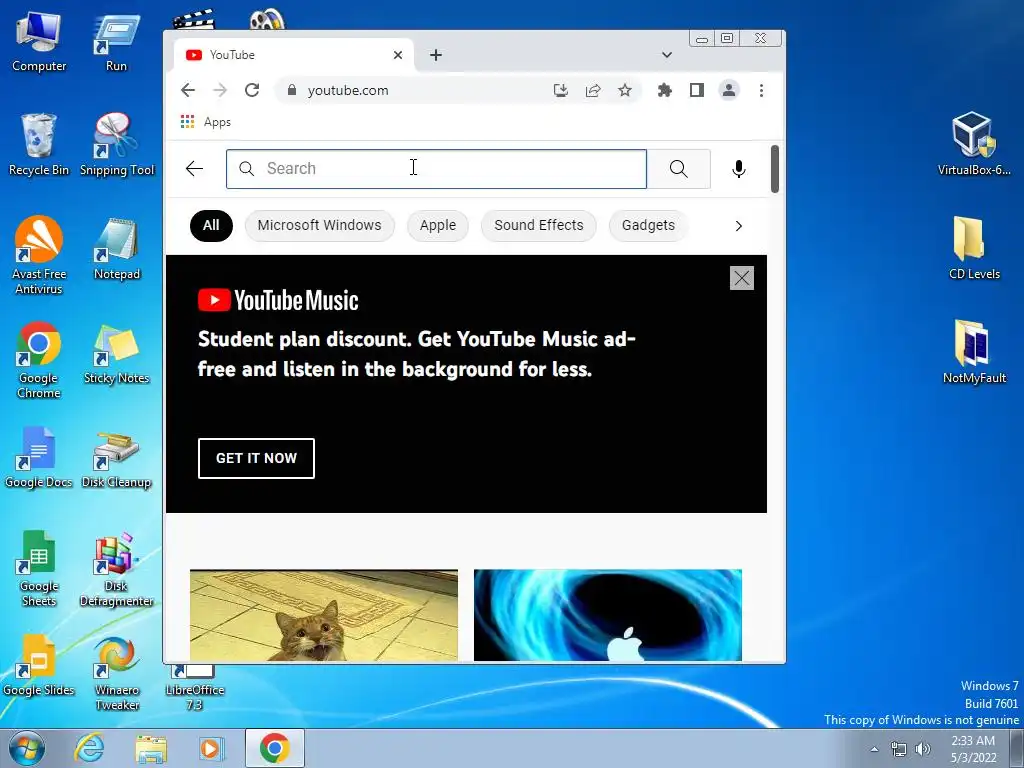Start voice search with microphone
1024x768 pixels.
point(739,169)
